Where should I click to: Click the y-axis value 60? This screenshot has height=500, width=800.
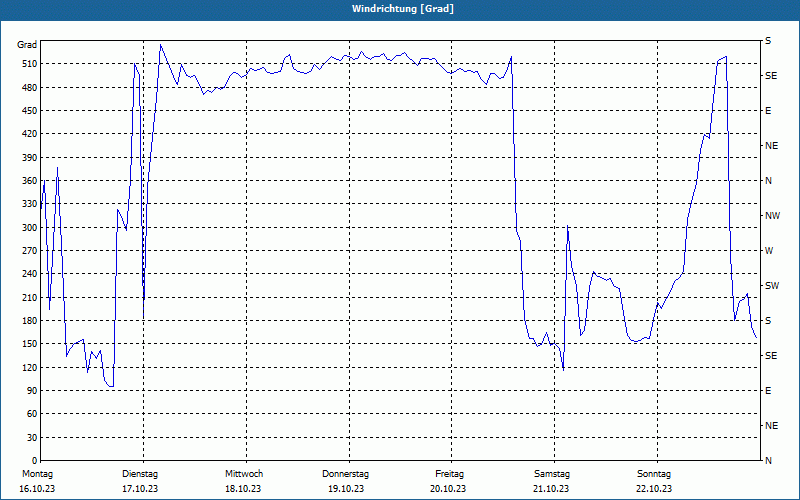(x=31, y=414)
